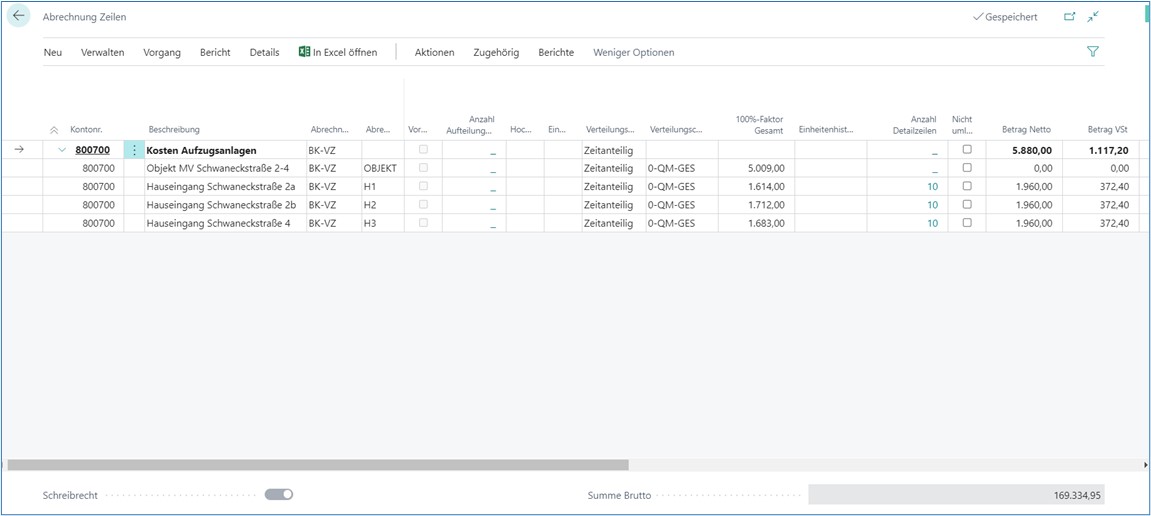Click the pop-out window icon
This screenshot has height=516, width=1151.
[1069, 17]
